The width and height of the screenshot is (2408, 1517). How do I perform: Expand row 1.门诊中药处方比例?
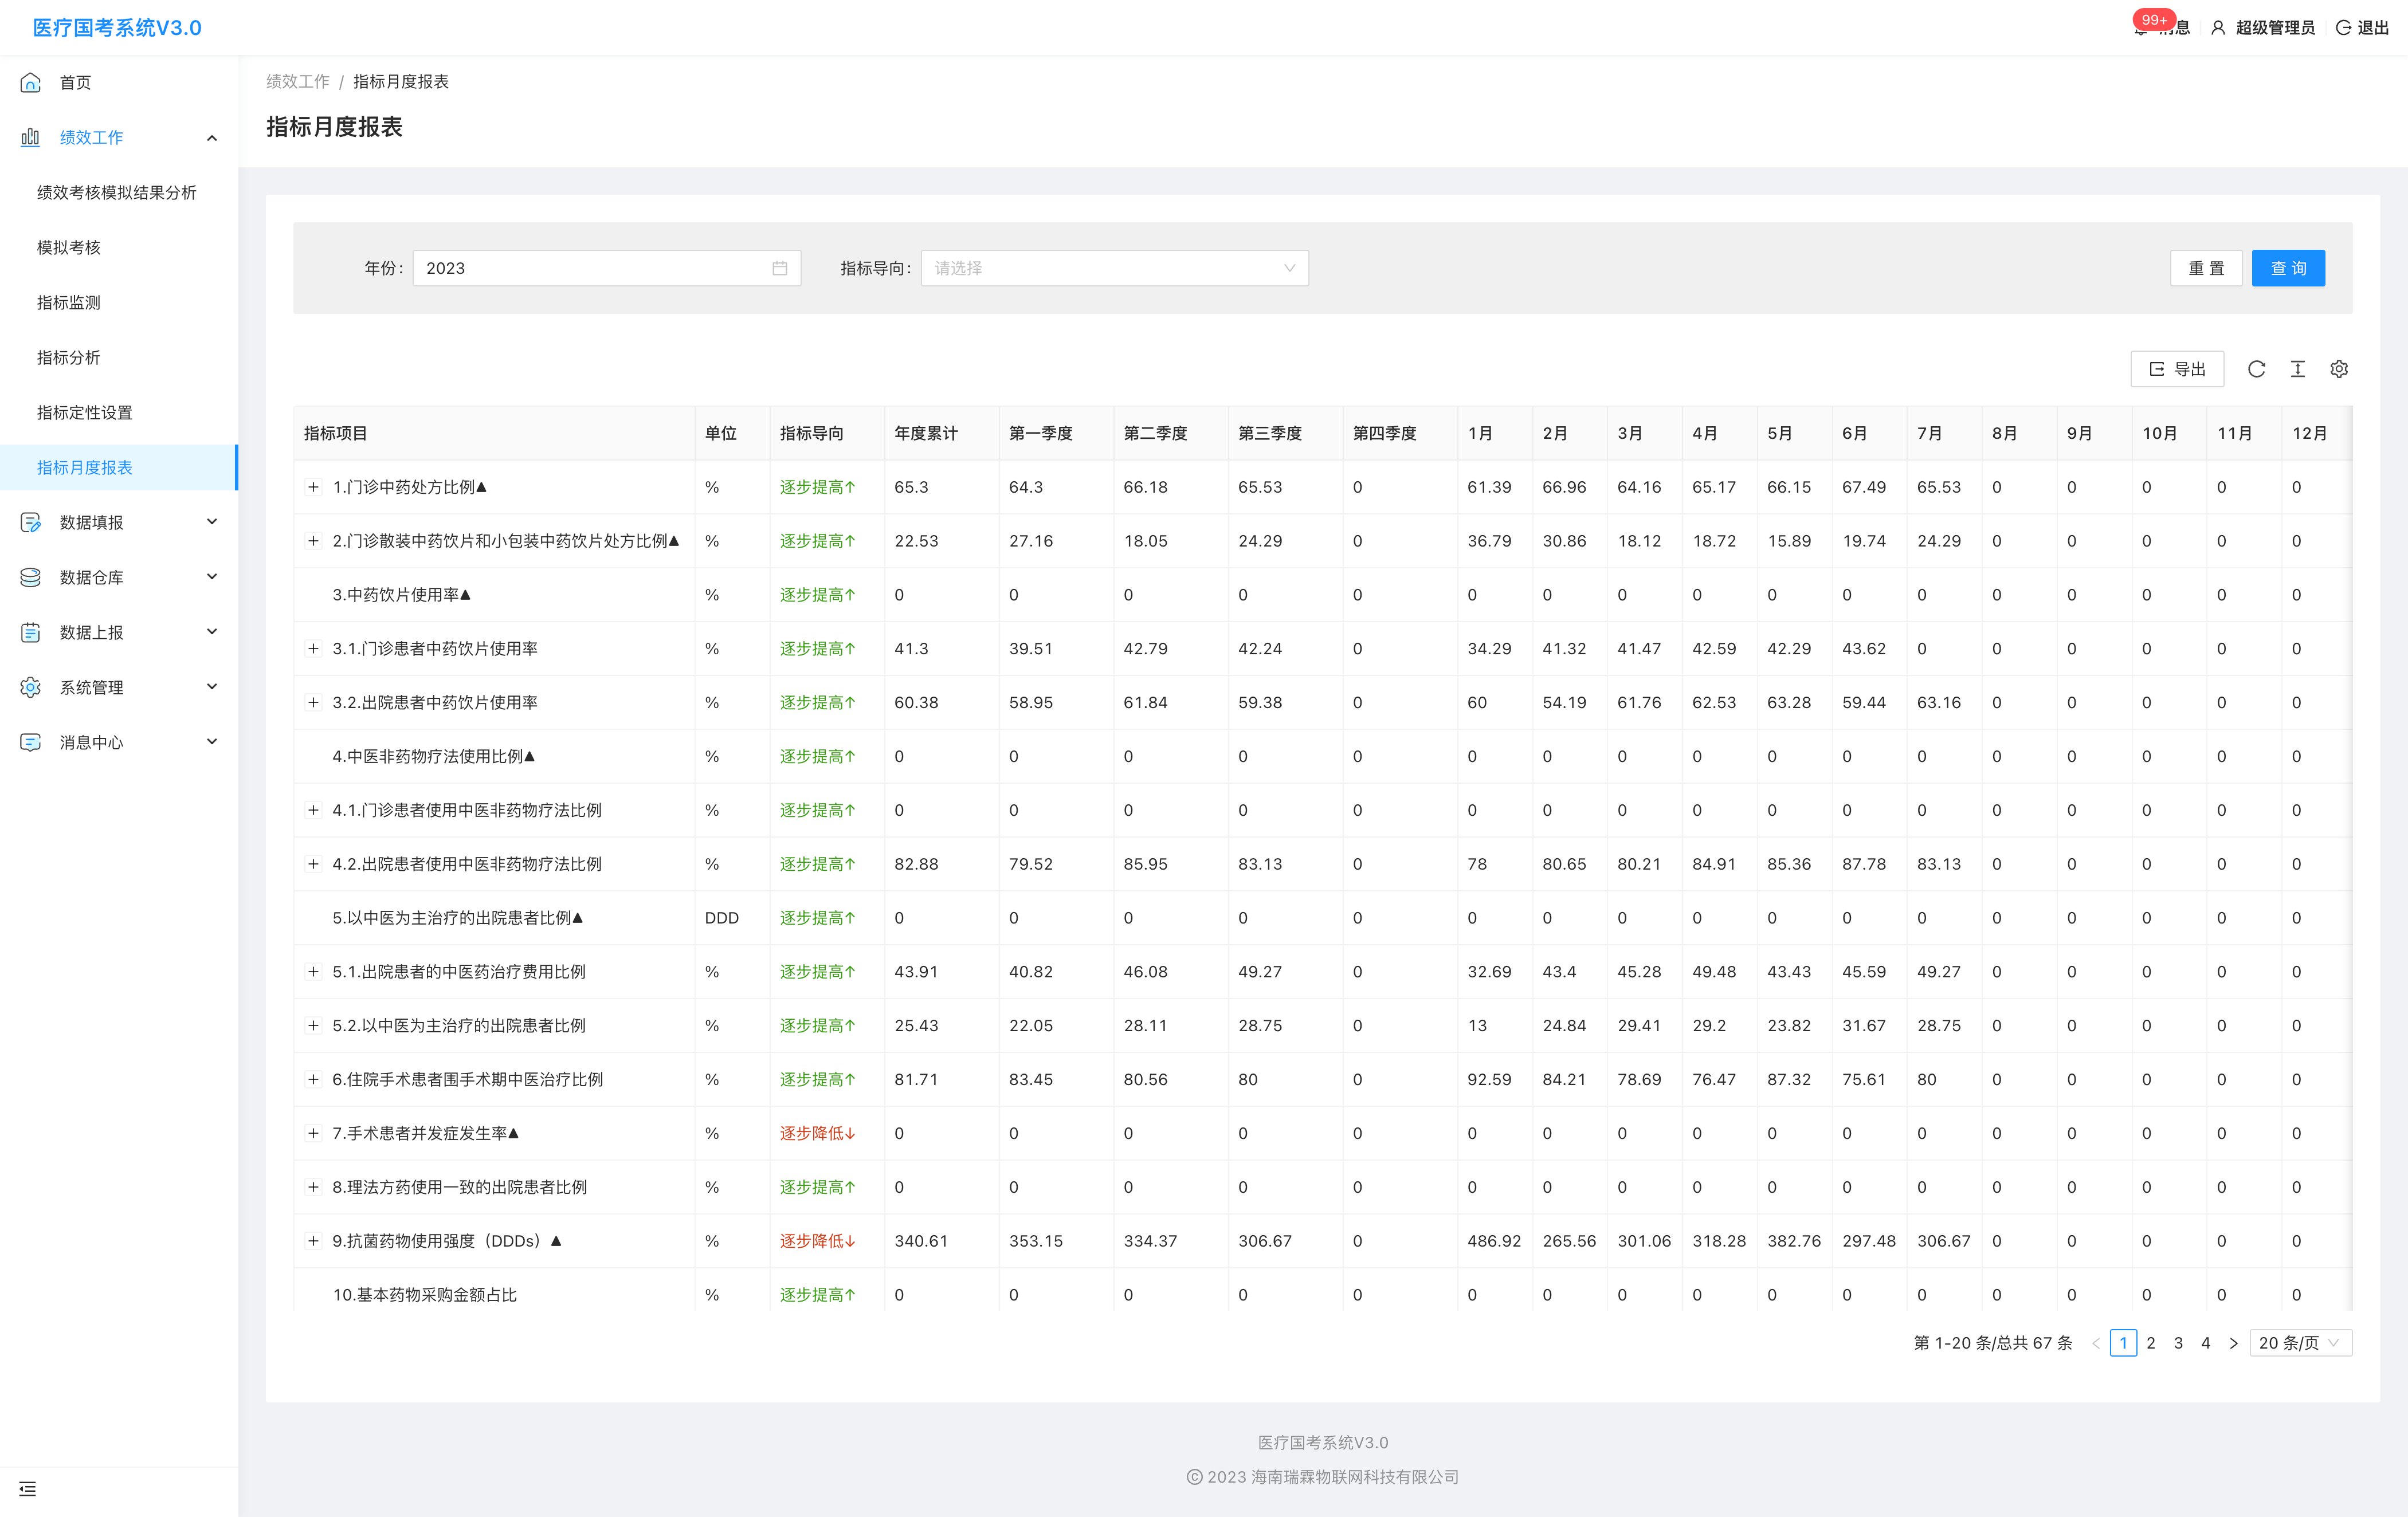coord(313,487)
